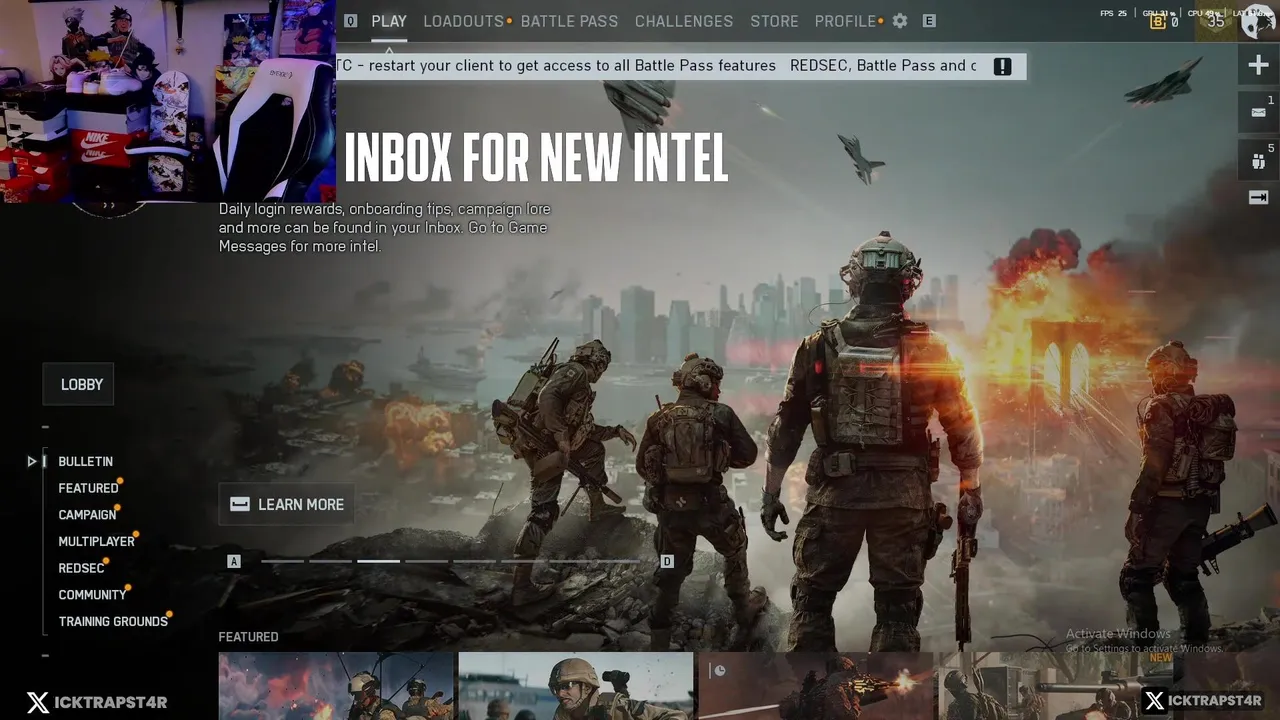Viewport: 1280px width, 720px height.
Task: Open the featured card marked NEW
Action: tap(1056, 686)
